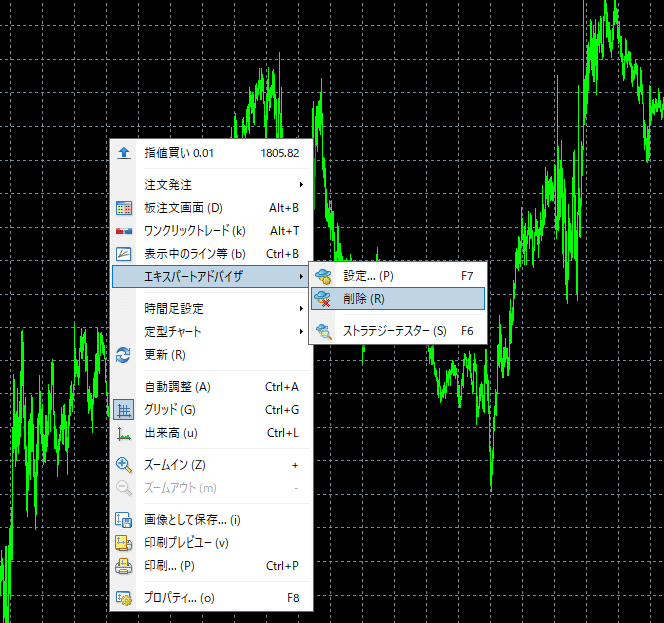664x623 pixels.
Task: Choose 画像として保存... (i) entry
Action: coord(211,520)
